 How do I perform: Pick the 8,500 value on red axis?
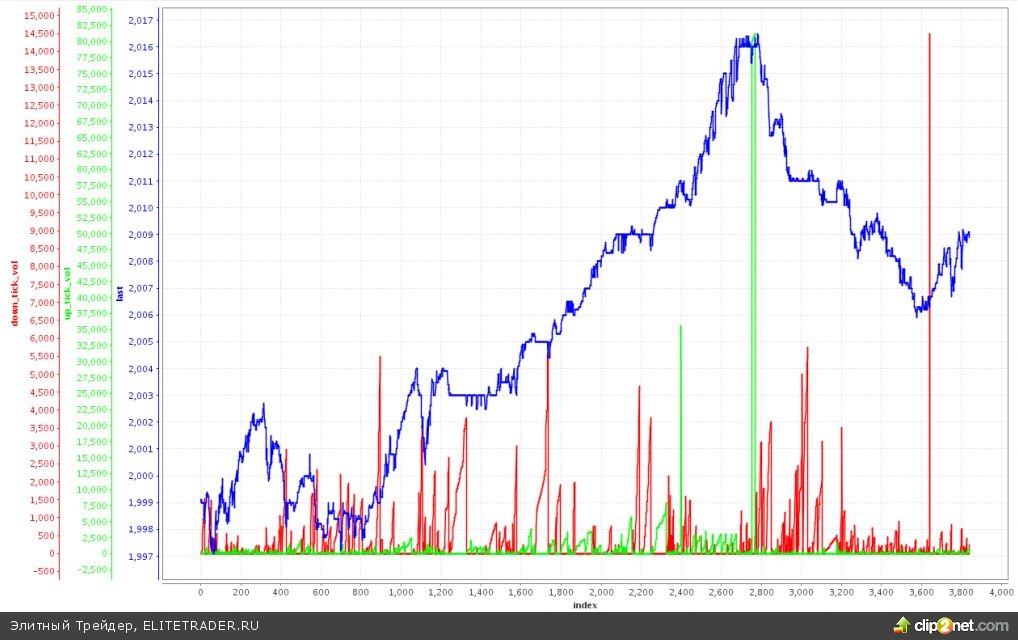42,249
